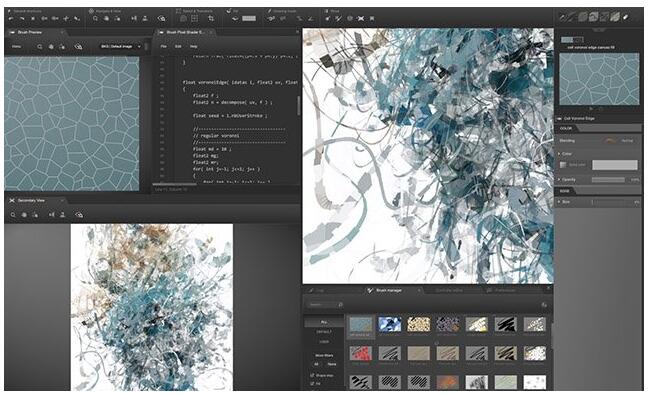Select the blue camouflage brush thumbnail
The width and height of the screenshot is (654, 394).
click(390, 324)
